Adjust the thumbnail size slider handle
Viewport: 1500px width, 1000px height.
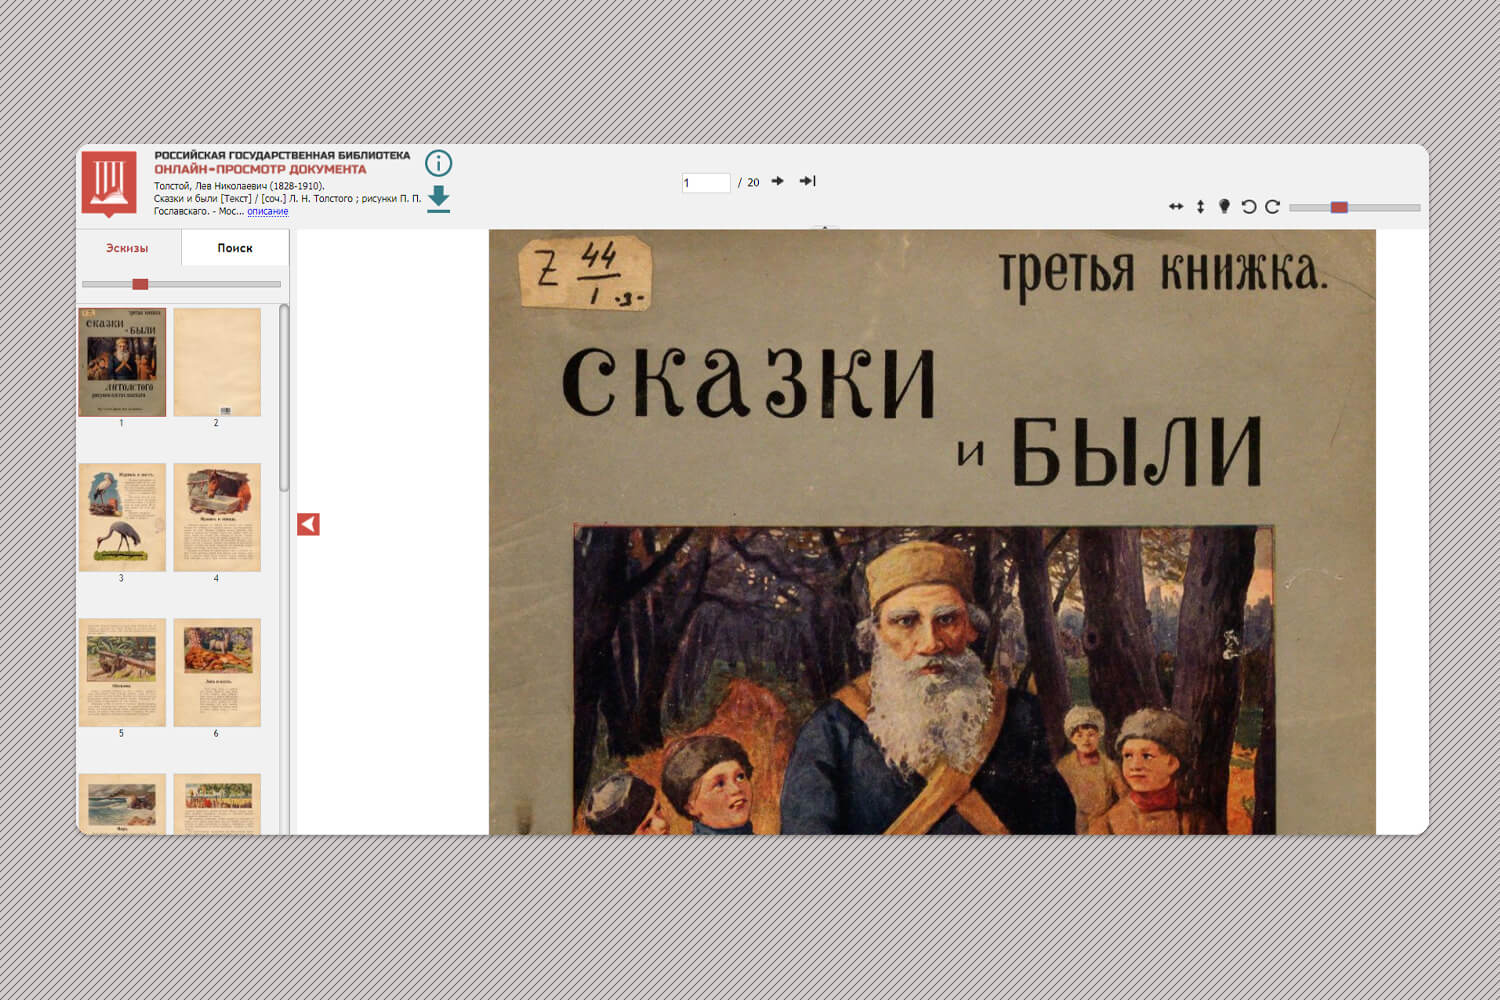(x=140, y=284)
